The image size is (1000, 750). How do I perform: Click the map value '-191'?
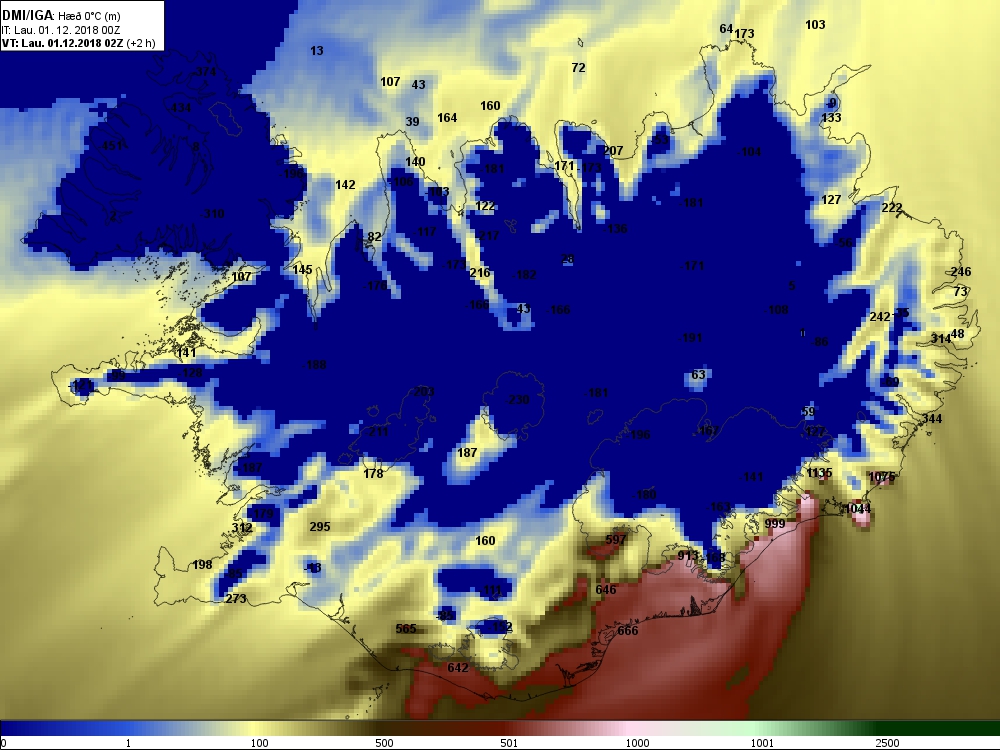click(690, 338)
